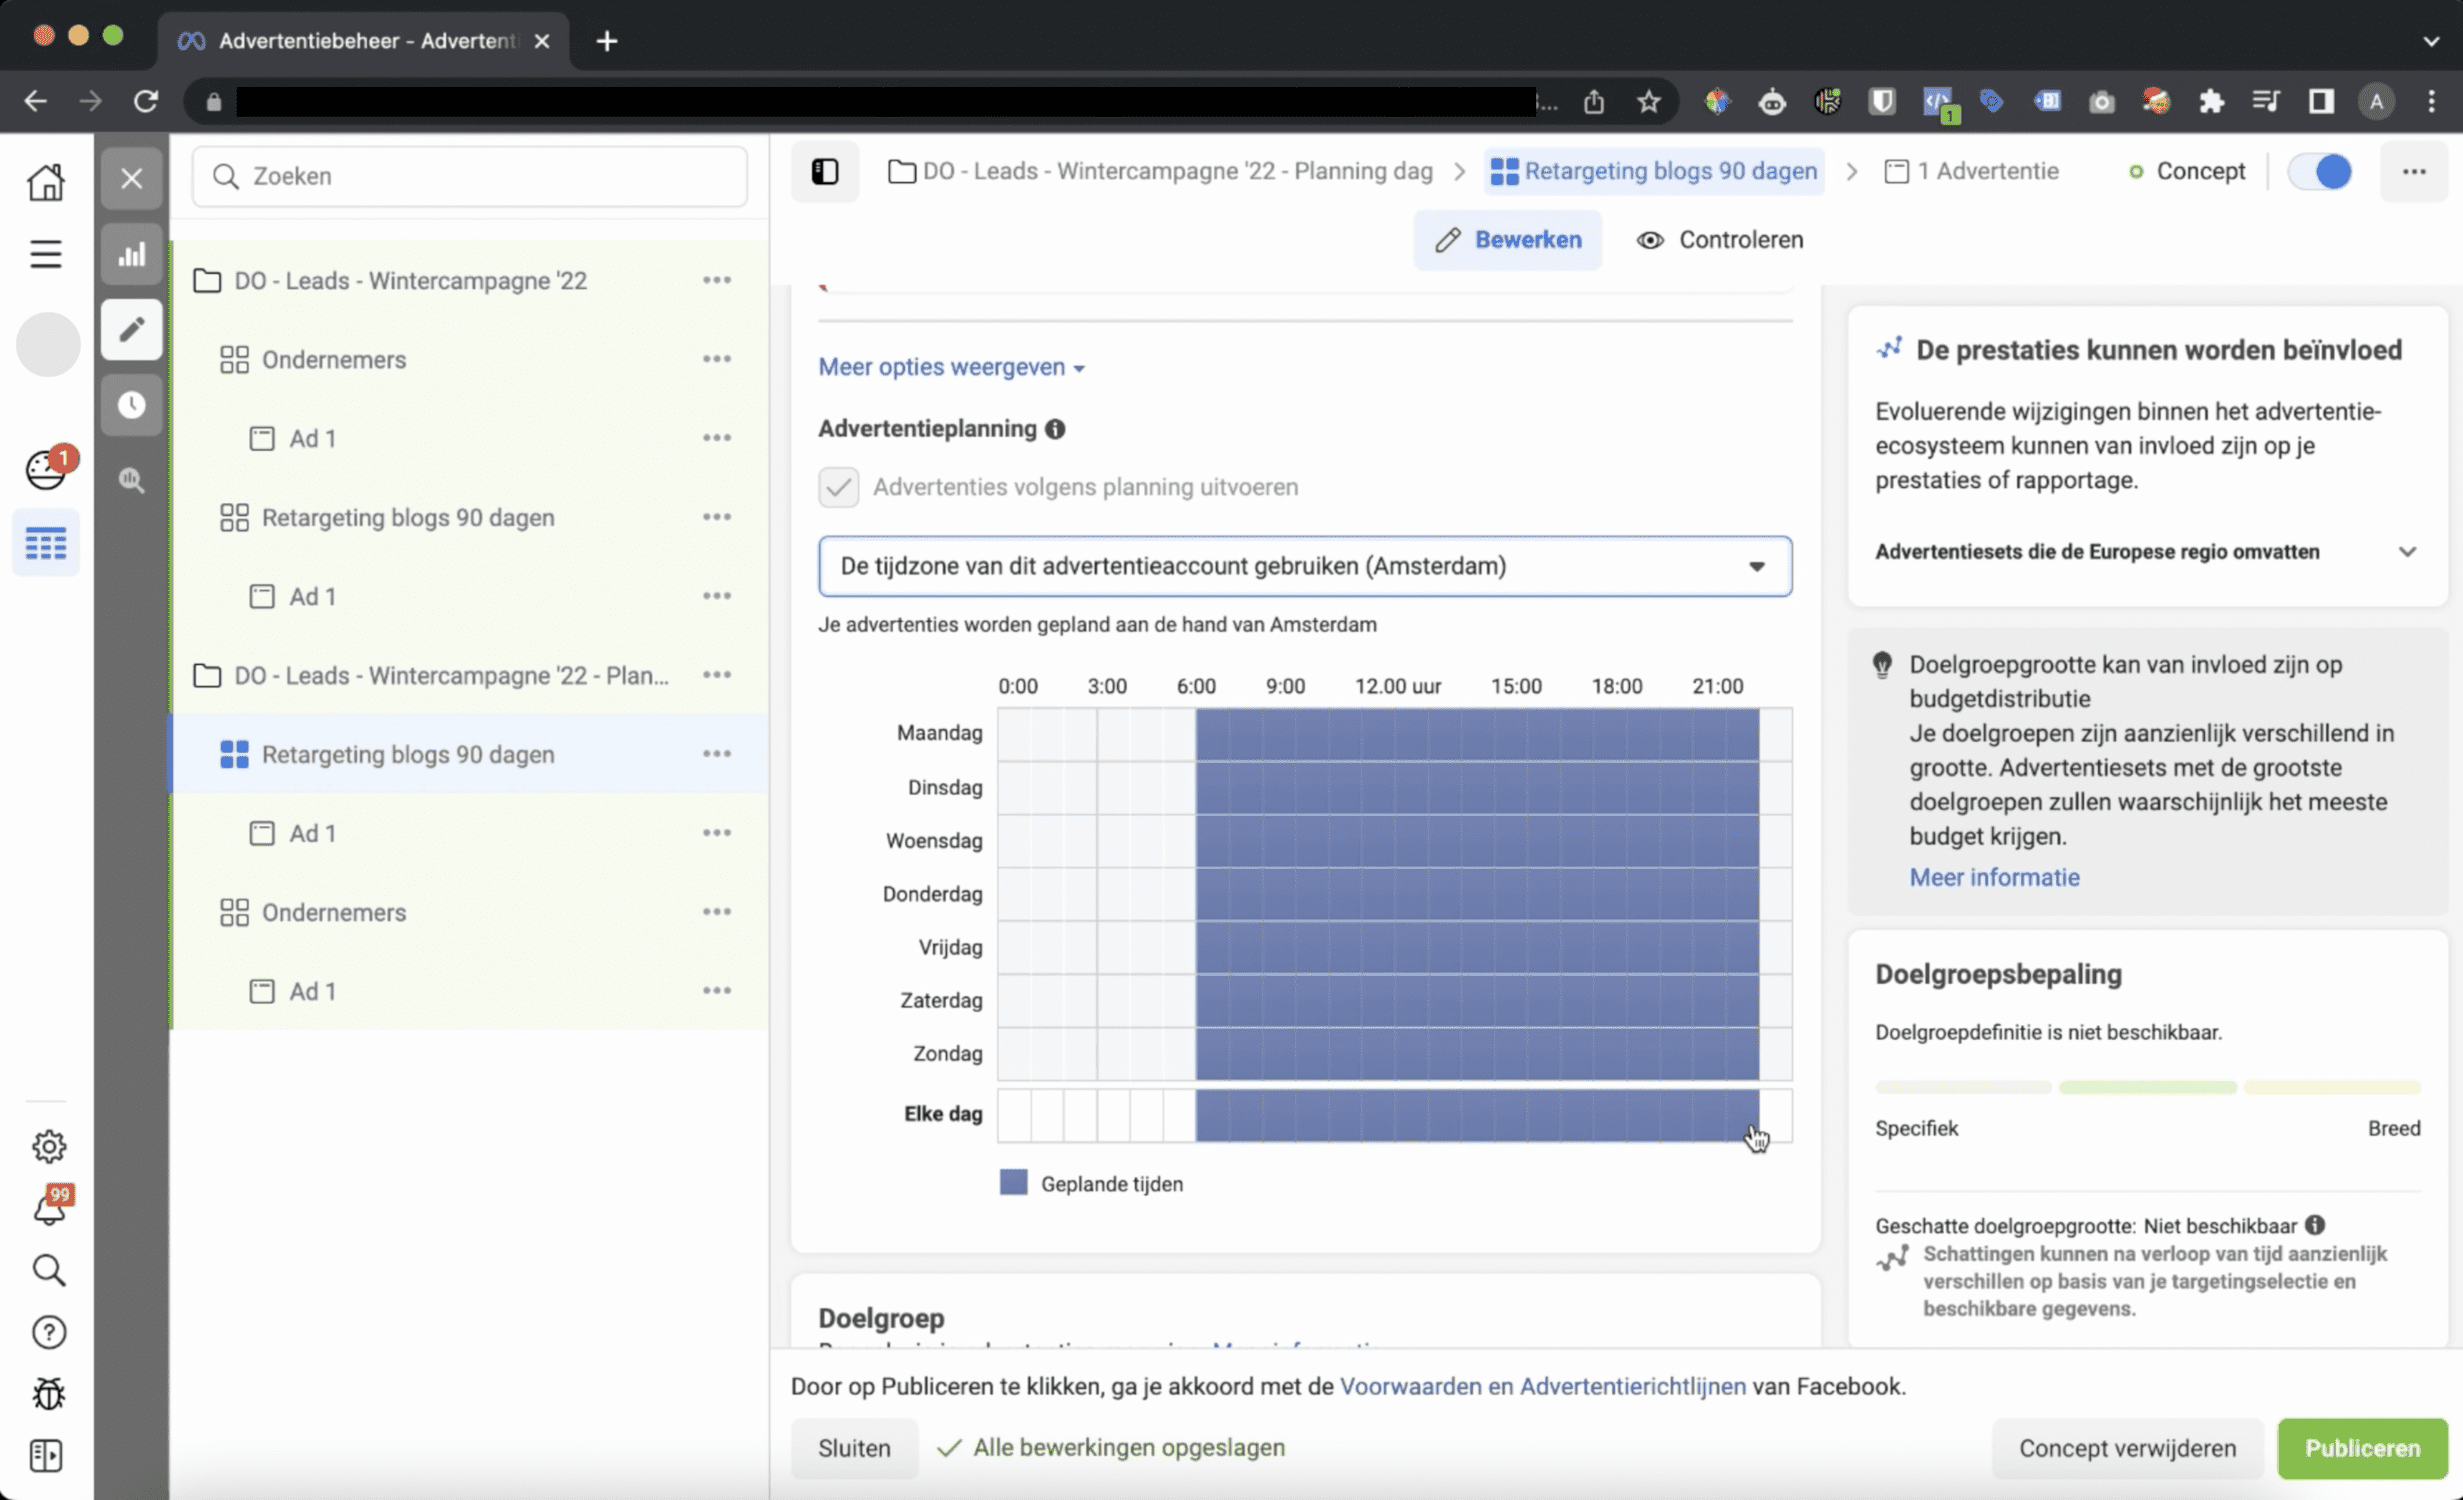Select DO - Leads - Wintercampagne '22 campaign

(410, 280)
